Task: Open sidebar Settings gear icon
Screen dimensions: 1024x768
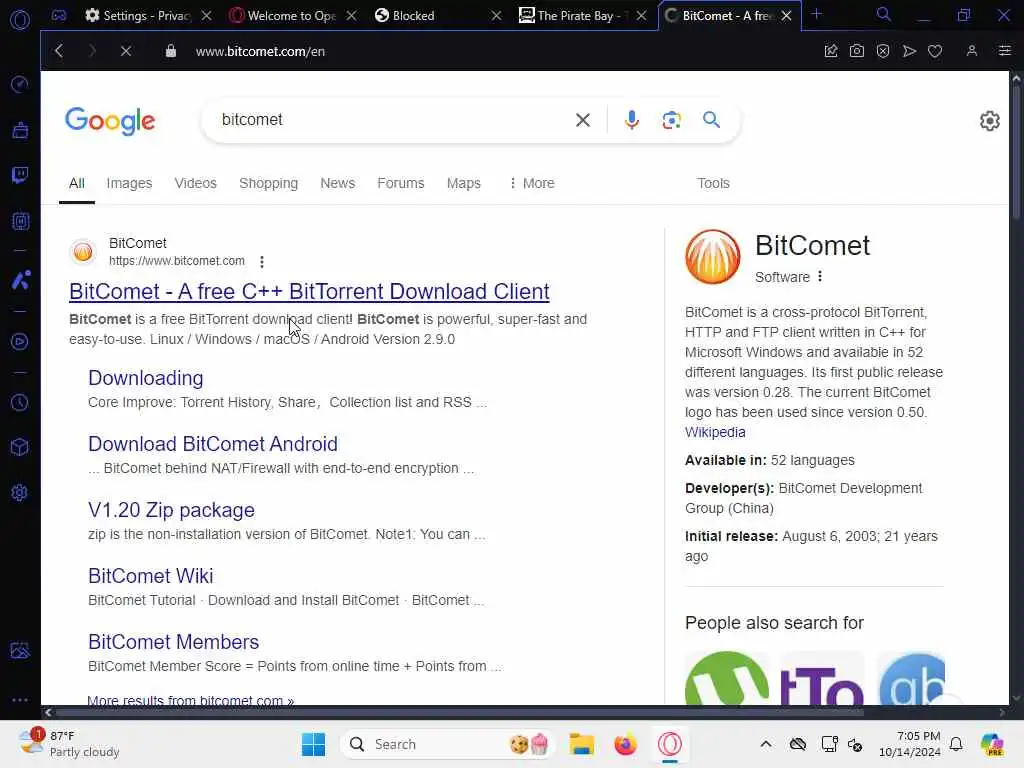Action: (20, 492)
